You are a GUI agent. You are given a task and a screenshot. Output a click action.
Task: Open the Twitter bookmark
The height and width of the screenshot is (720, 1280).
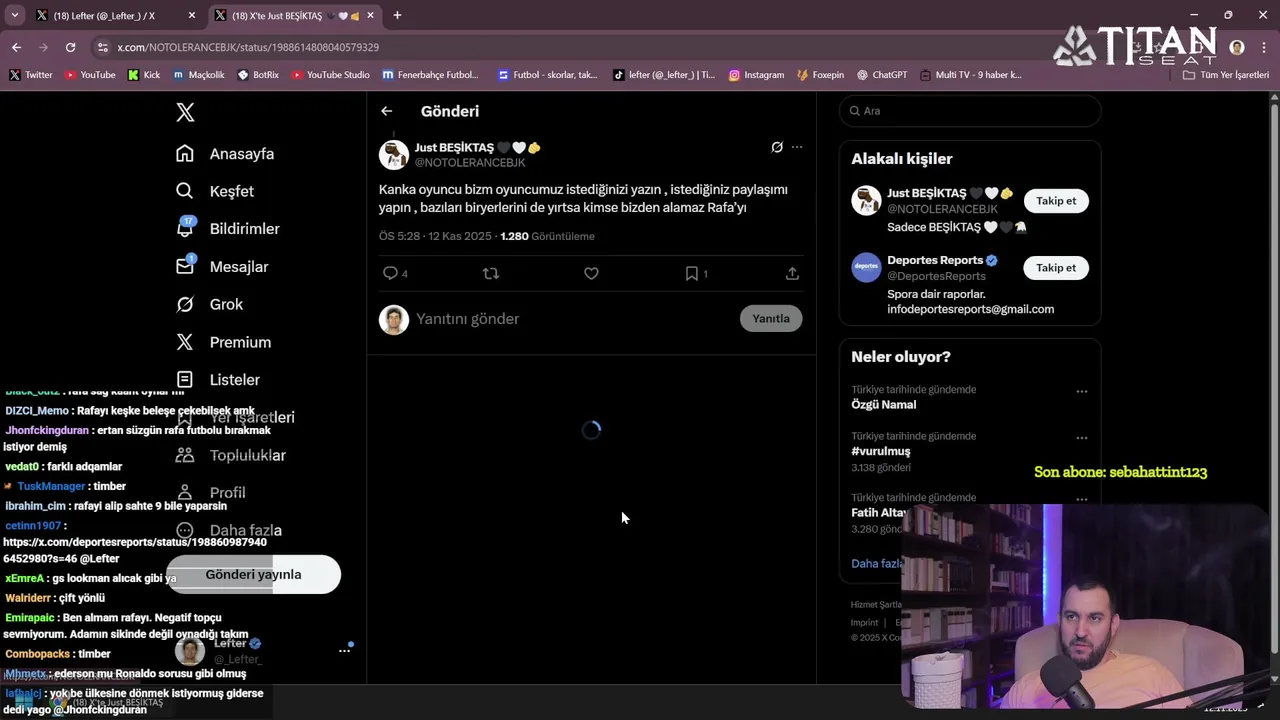[31, 75]
